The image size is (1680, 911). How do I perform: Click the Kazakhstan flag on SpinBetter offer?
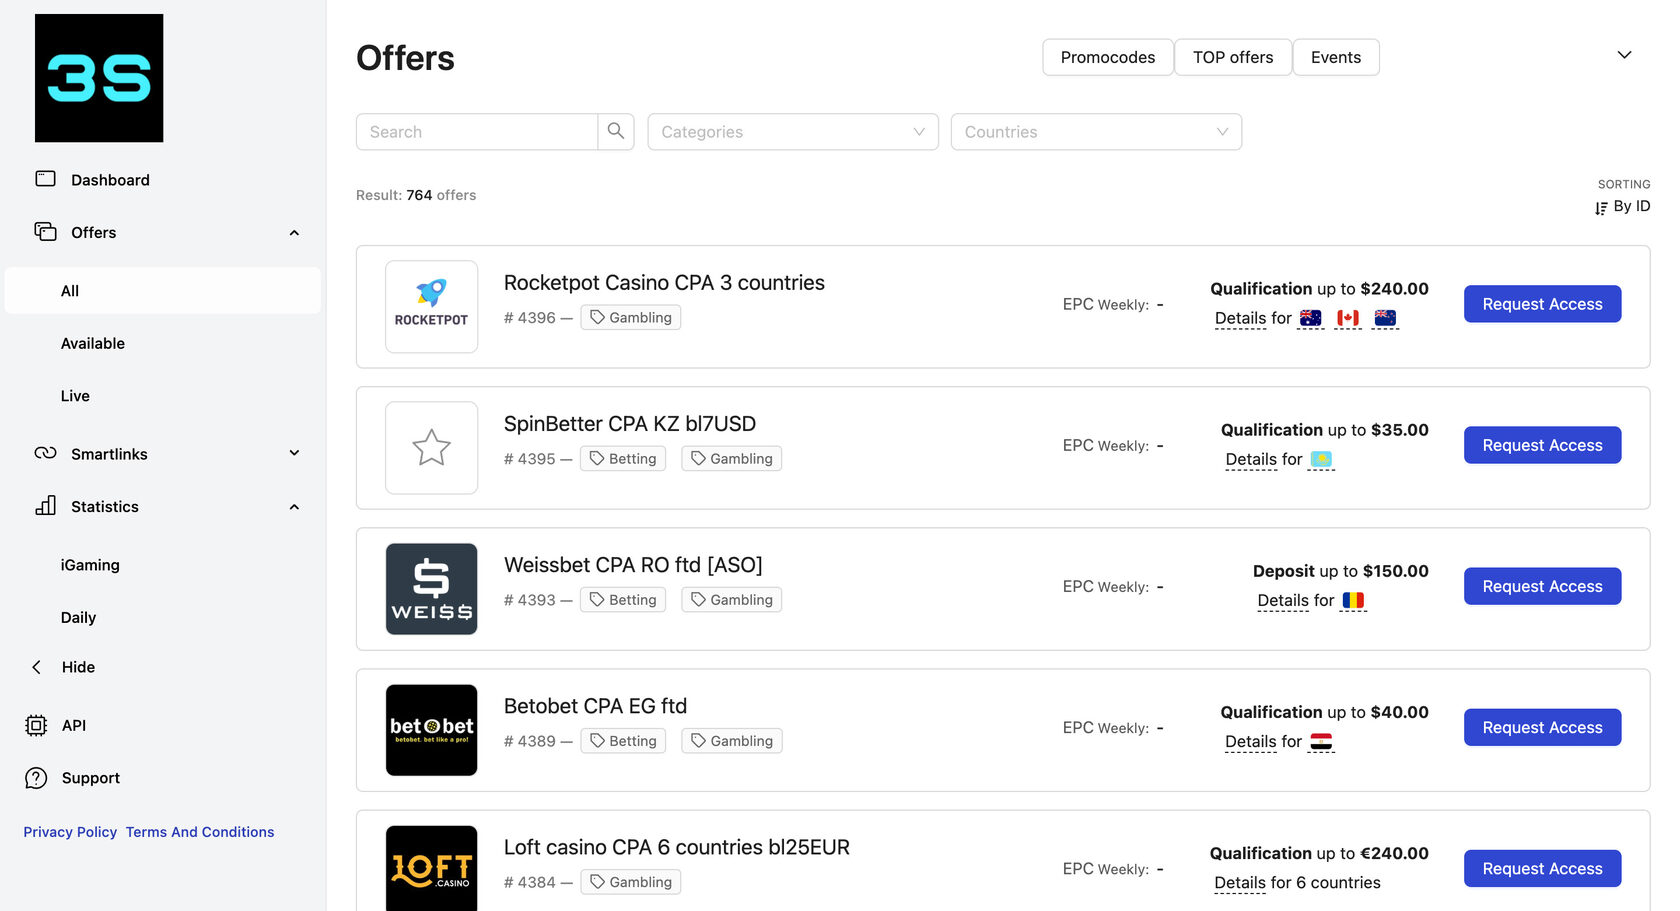click(x=1321, y=459)
